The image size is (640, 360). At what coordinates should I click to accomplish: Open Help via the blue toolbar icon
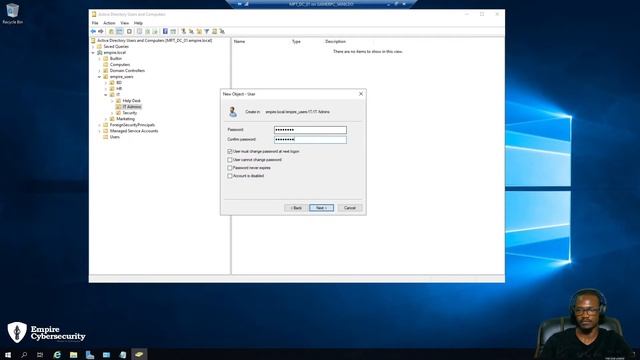click(165, 31)
